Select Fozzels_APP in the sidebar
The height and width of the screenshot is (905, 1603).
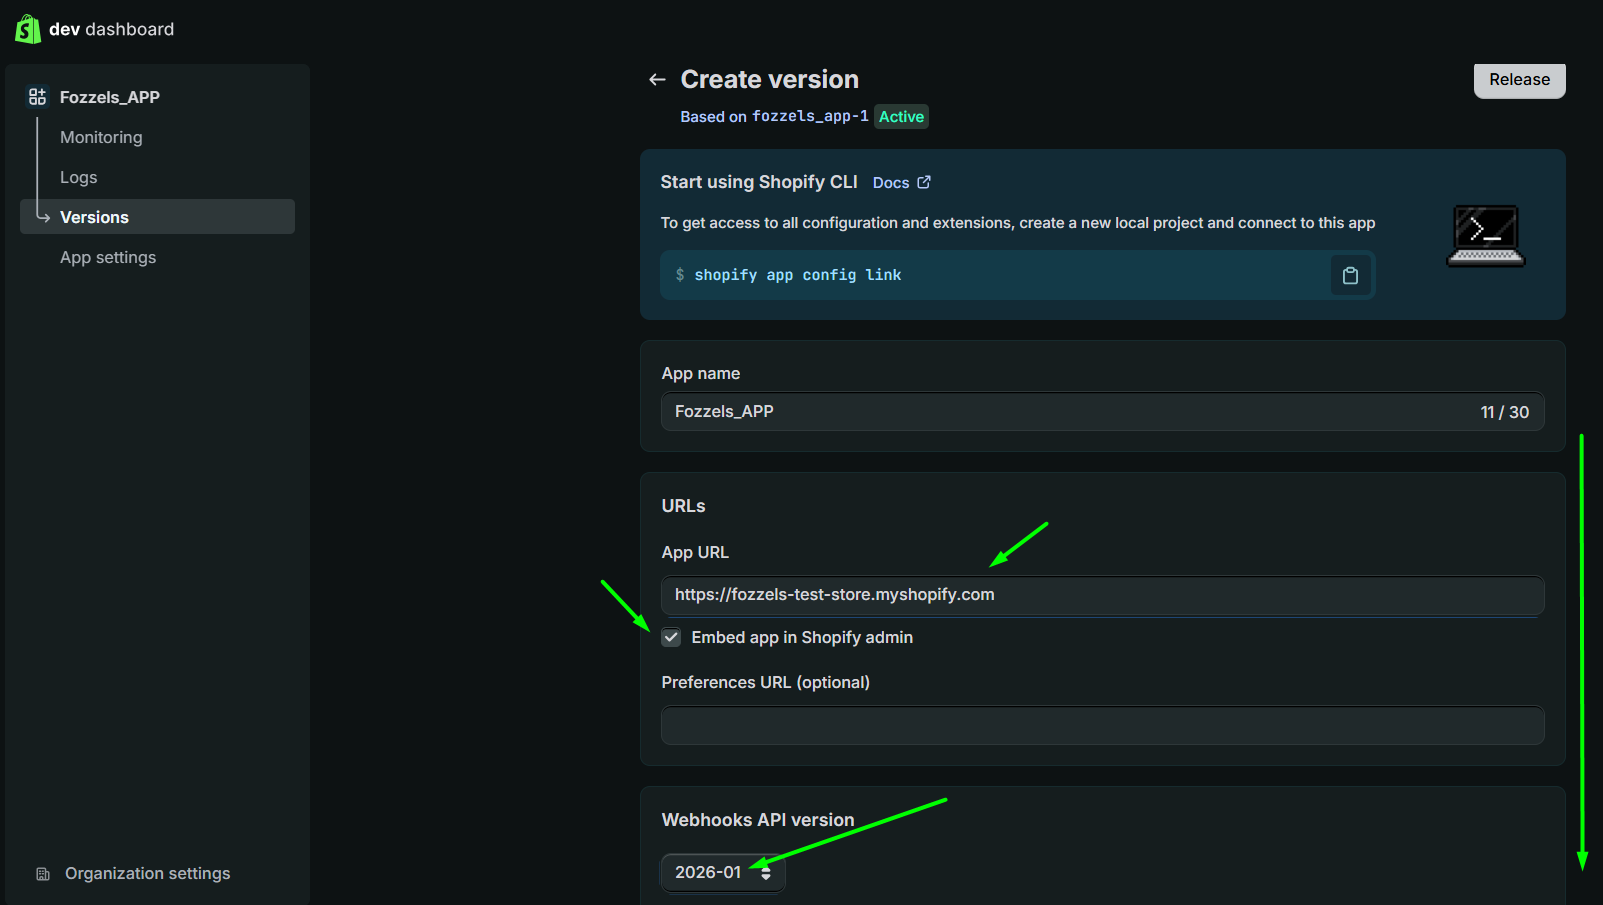click(110, 97)
